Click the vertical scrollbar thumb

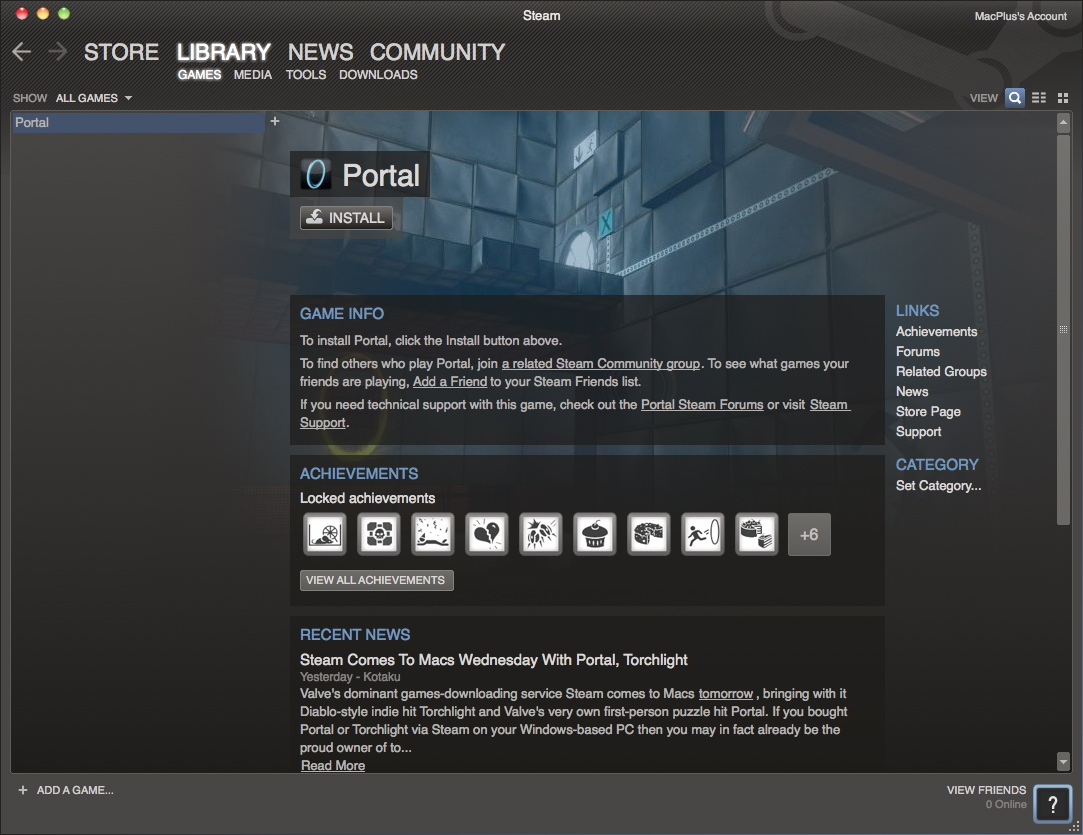click(1064, 329)
